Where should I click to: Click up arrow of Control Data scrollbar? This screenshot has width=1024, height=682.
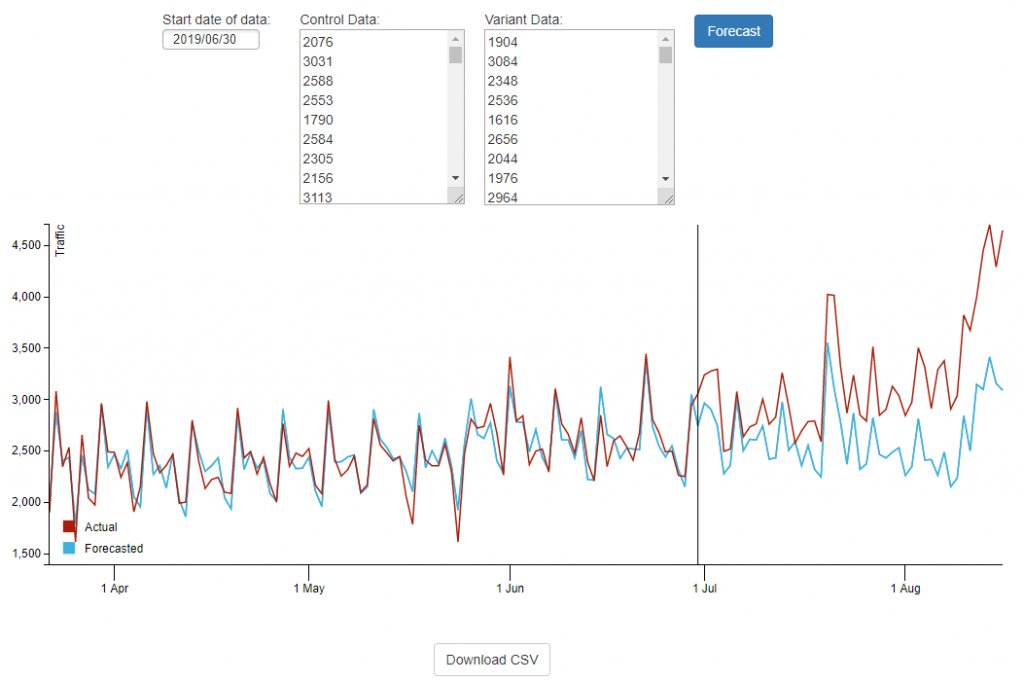click(x=455, y=39)
